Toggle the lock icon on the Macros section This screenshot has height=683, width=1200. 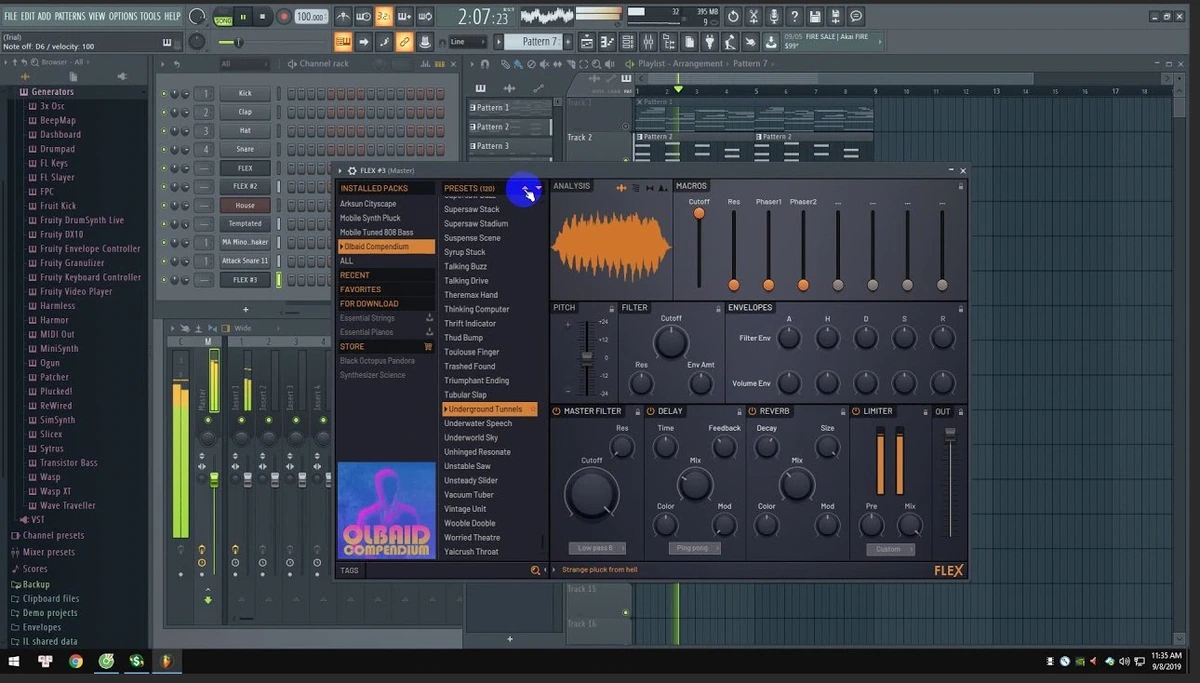tap(961, 186)
